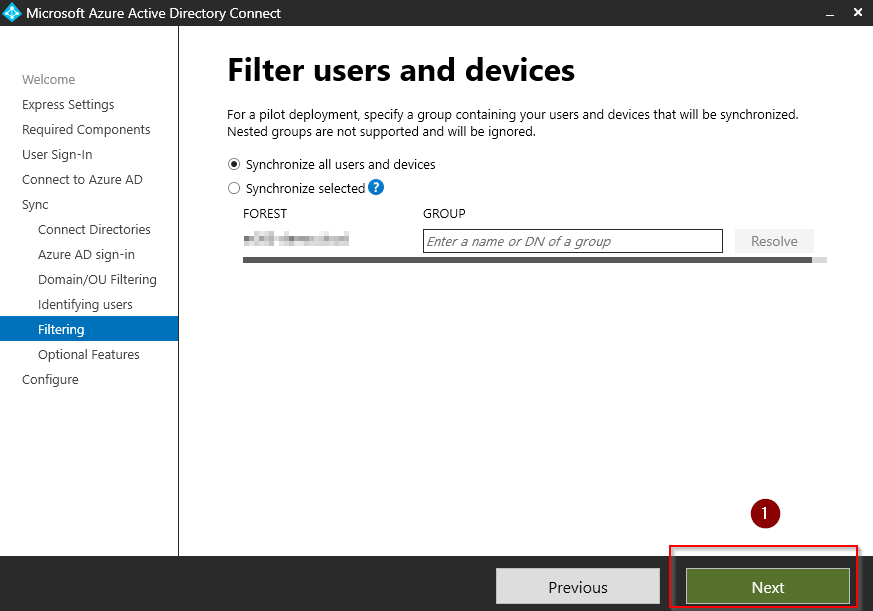Open Connect Directories sub-step

point(94,229)
